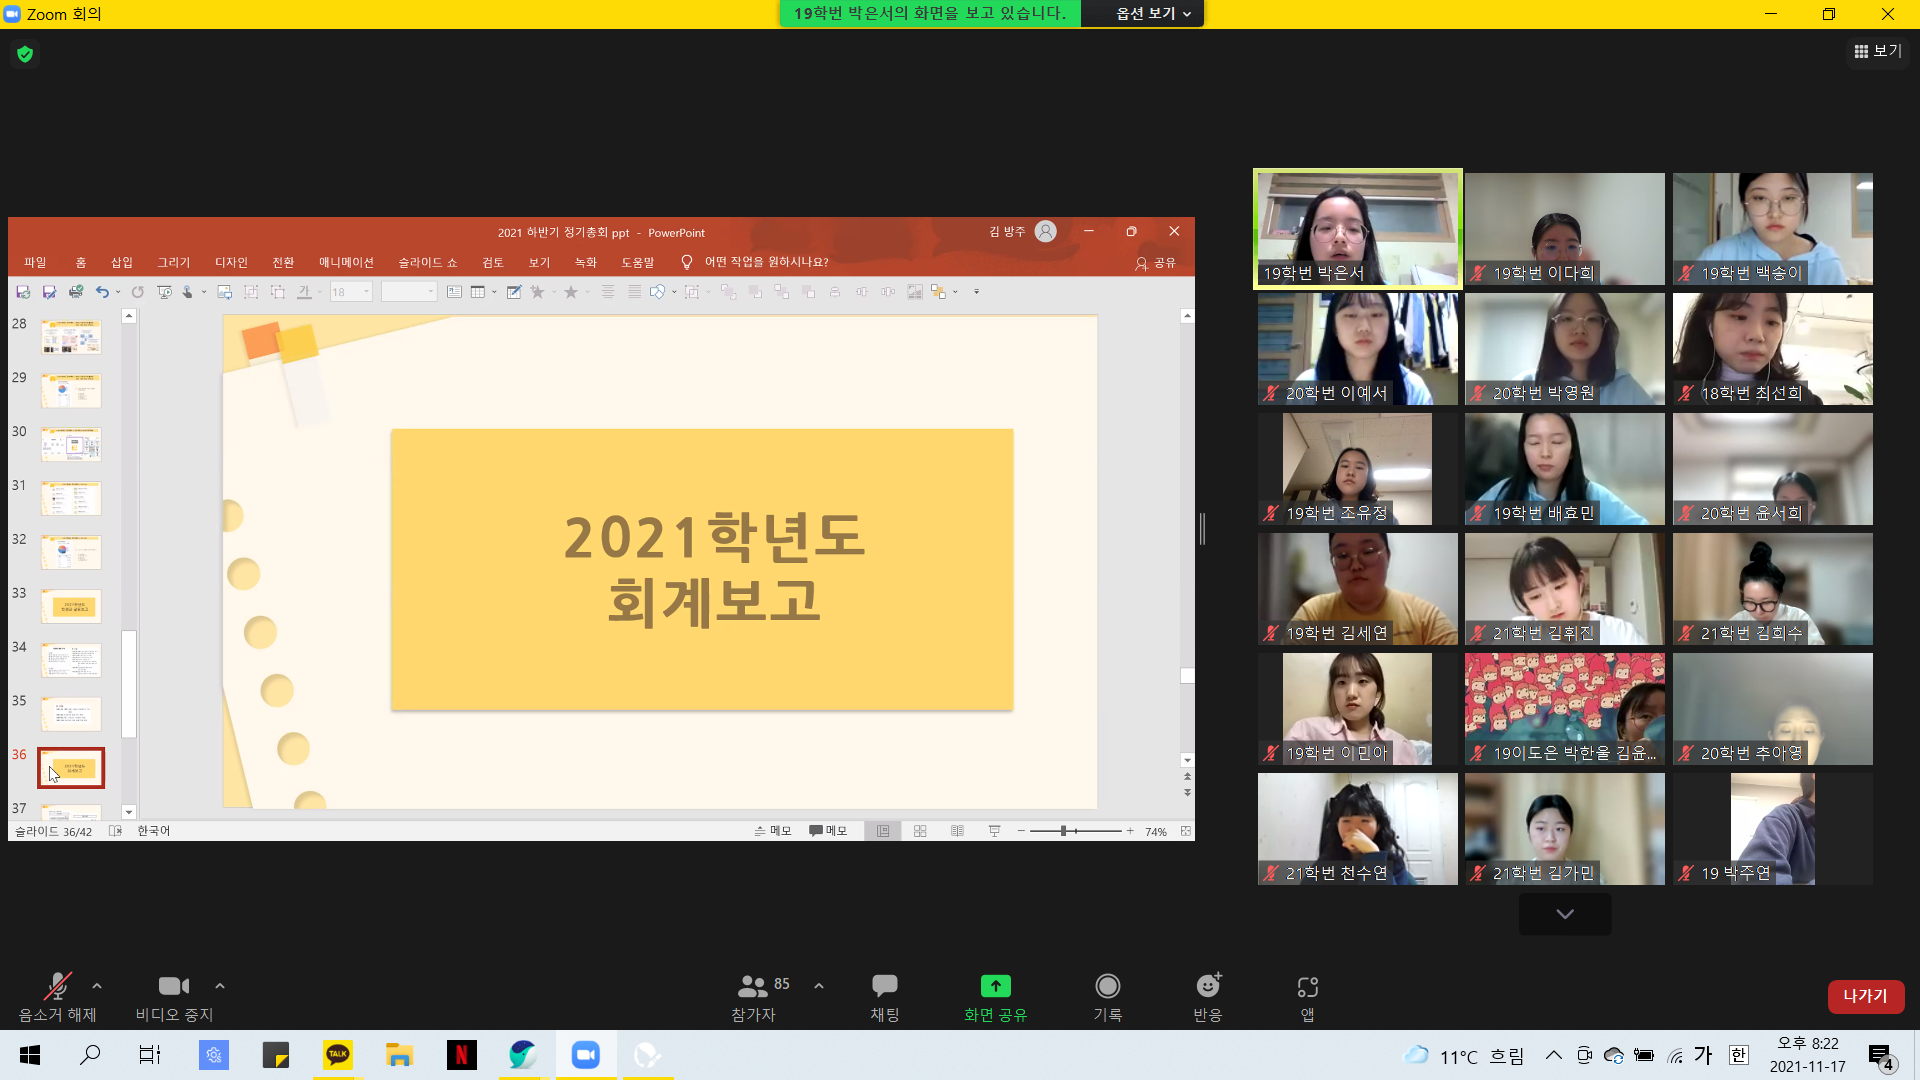Select 19학번 박은서 video tile

click(x=1357, y=229)
